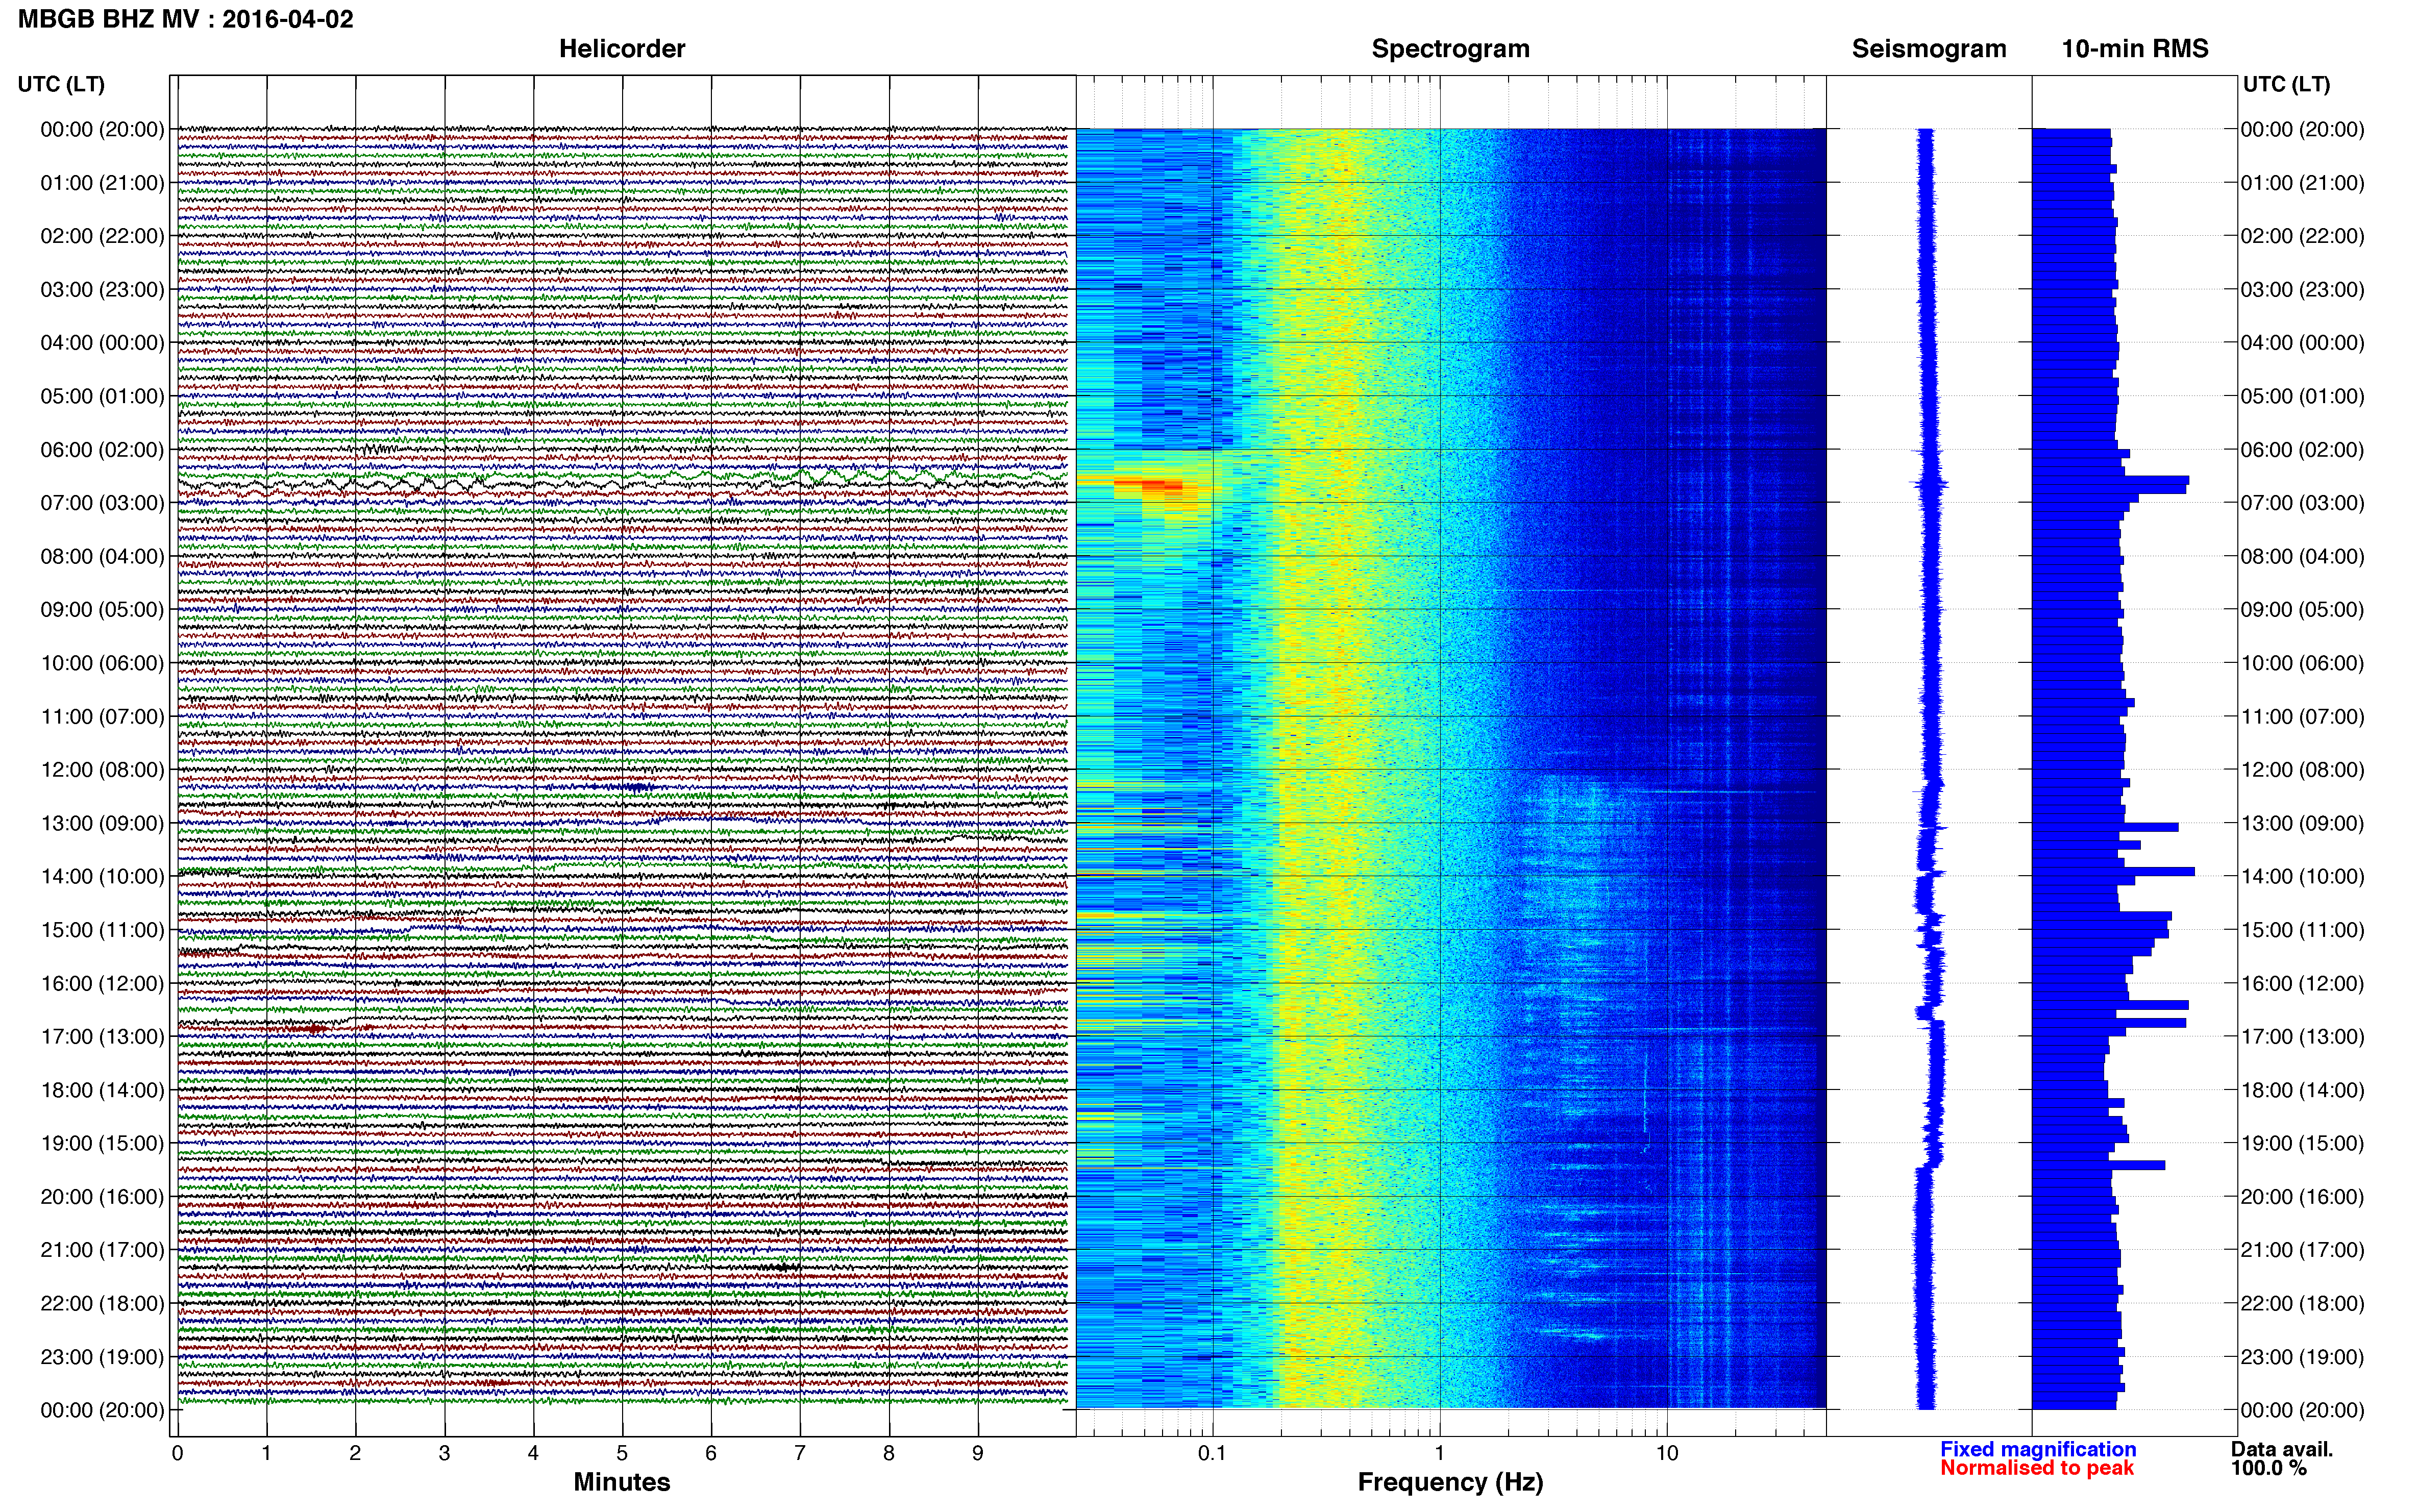
Task: Click the "04:00 (00:00)" label on the left axis
Action: pos(102,343)
